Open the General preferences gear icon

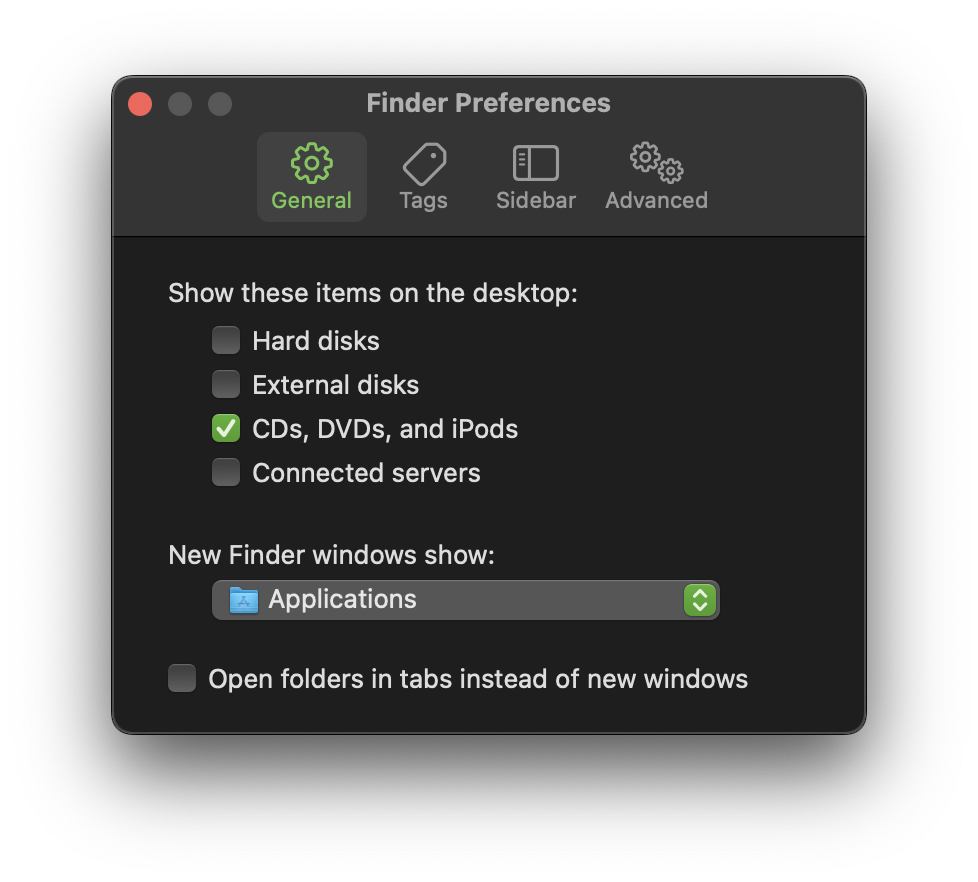tap(311, 163)
